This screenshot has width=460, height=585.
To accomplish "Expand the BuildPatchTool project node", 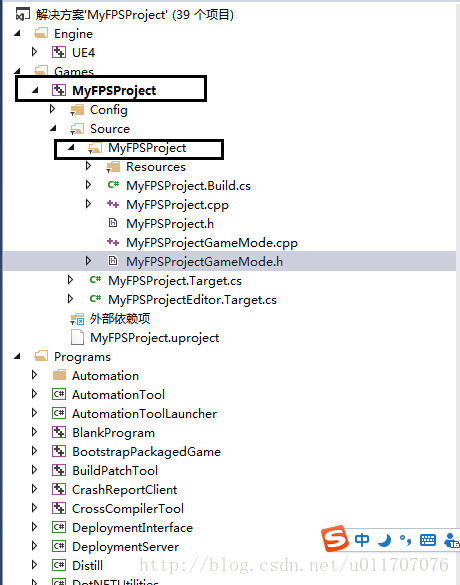I will click(x=35, y=470).
